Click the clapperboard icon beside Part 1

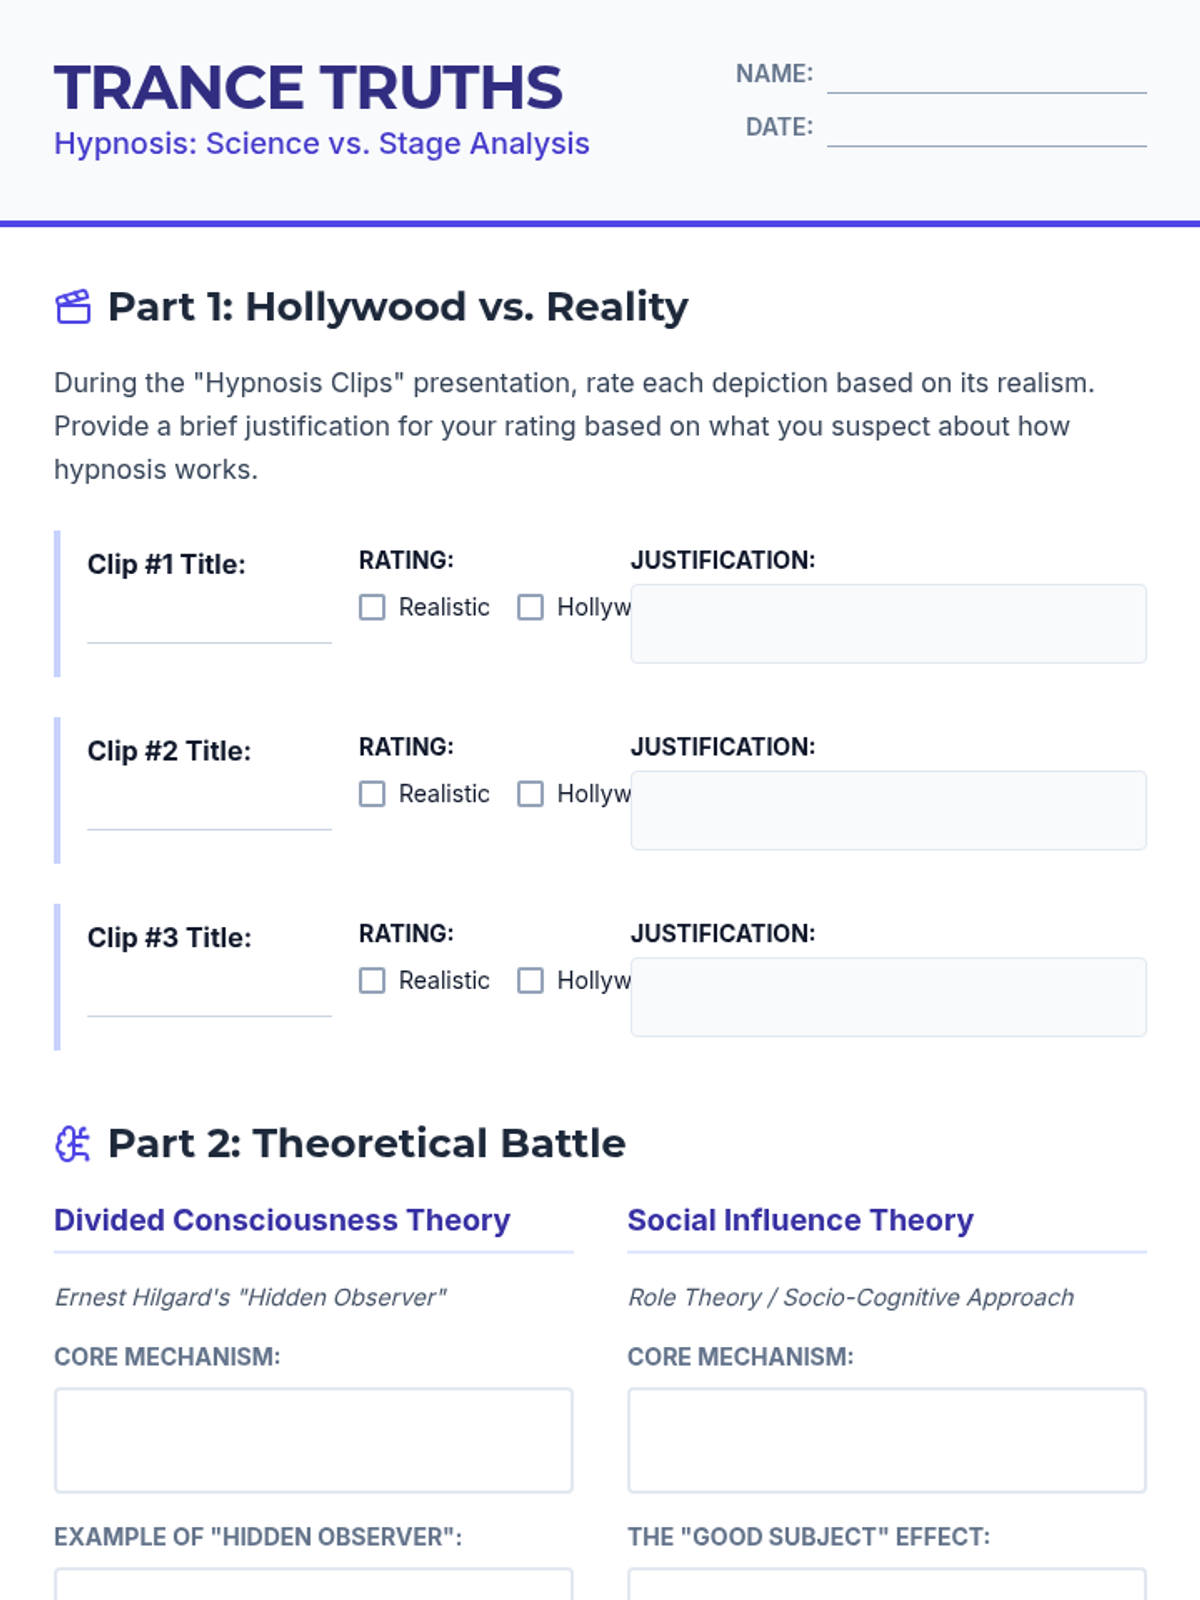[x=73, y=307]
